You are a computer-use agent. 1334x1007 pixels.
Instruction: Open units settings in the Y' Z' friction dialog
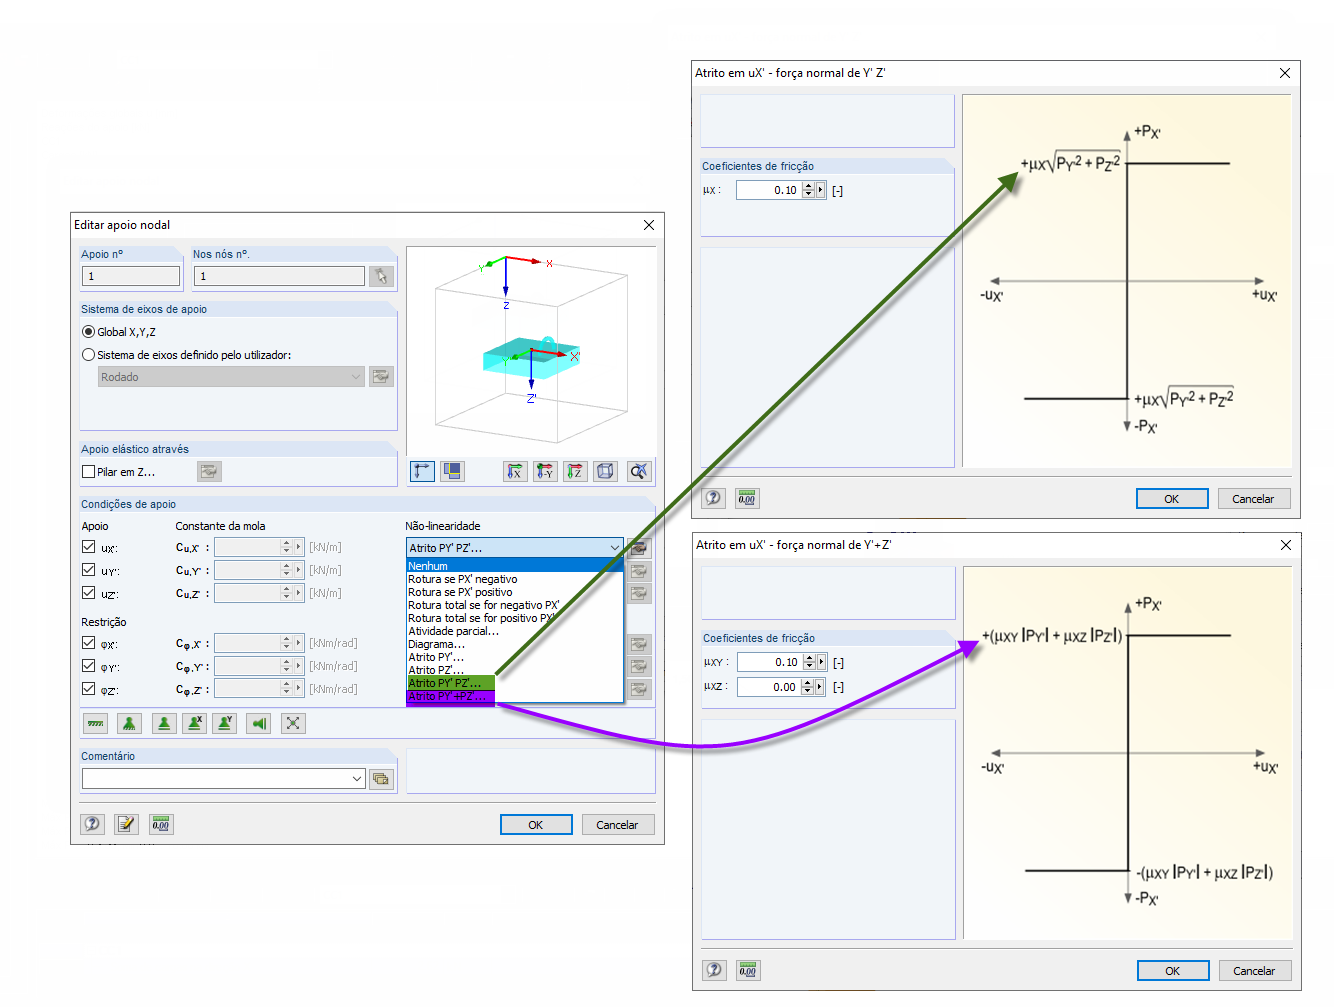pos(747,498)
